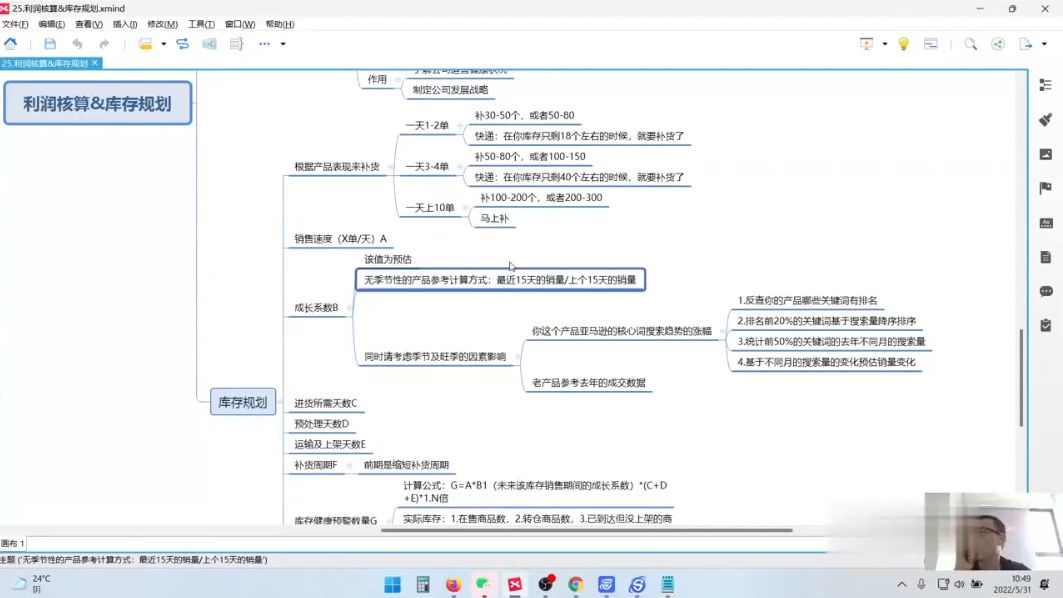Open the Format brush panel icon
Image resolution: width=1063 pixels, height=598 pixels.
tap(1045, 119)
